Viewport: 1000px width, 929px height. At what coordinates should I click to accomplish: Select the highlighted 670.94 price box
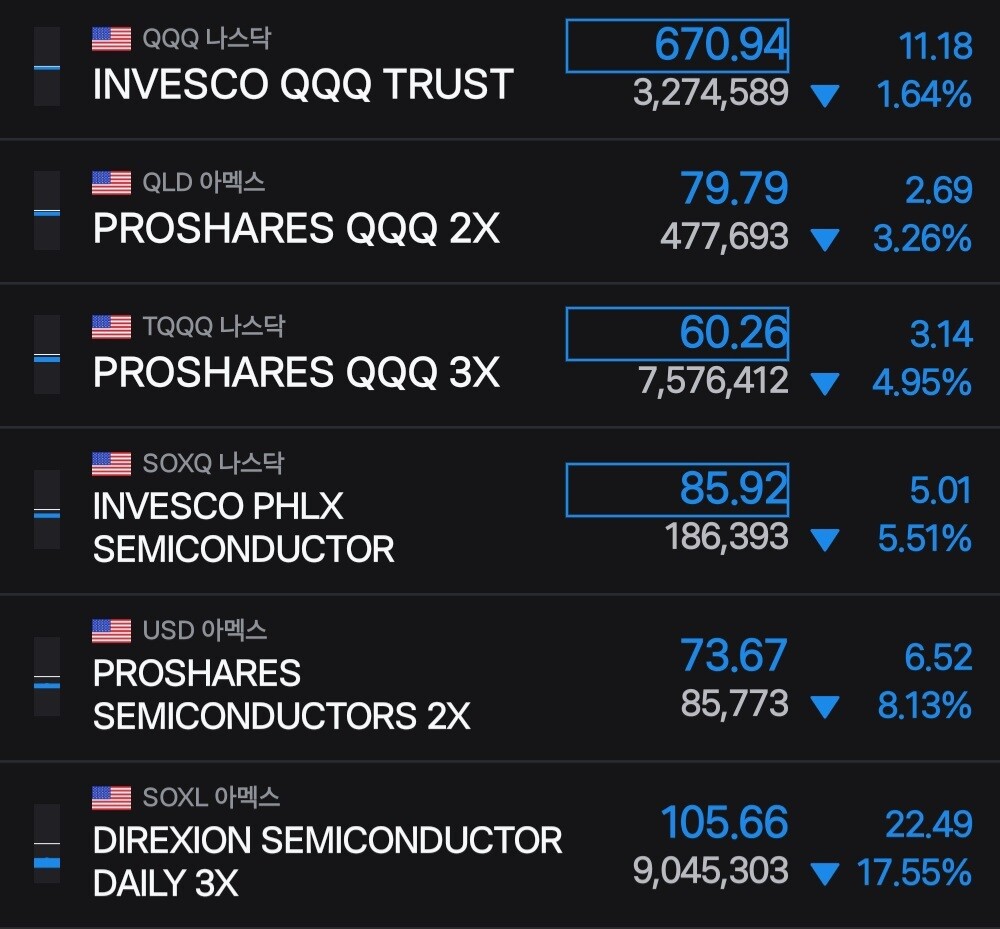(677, 46)
